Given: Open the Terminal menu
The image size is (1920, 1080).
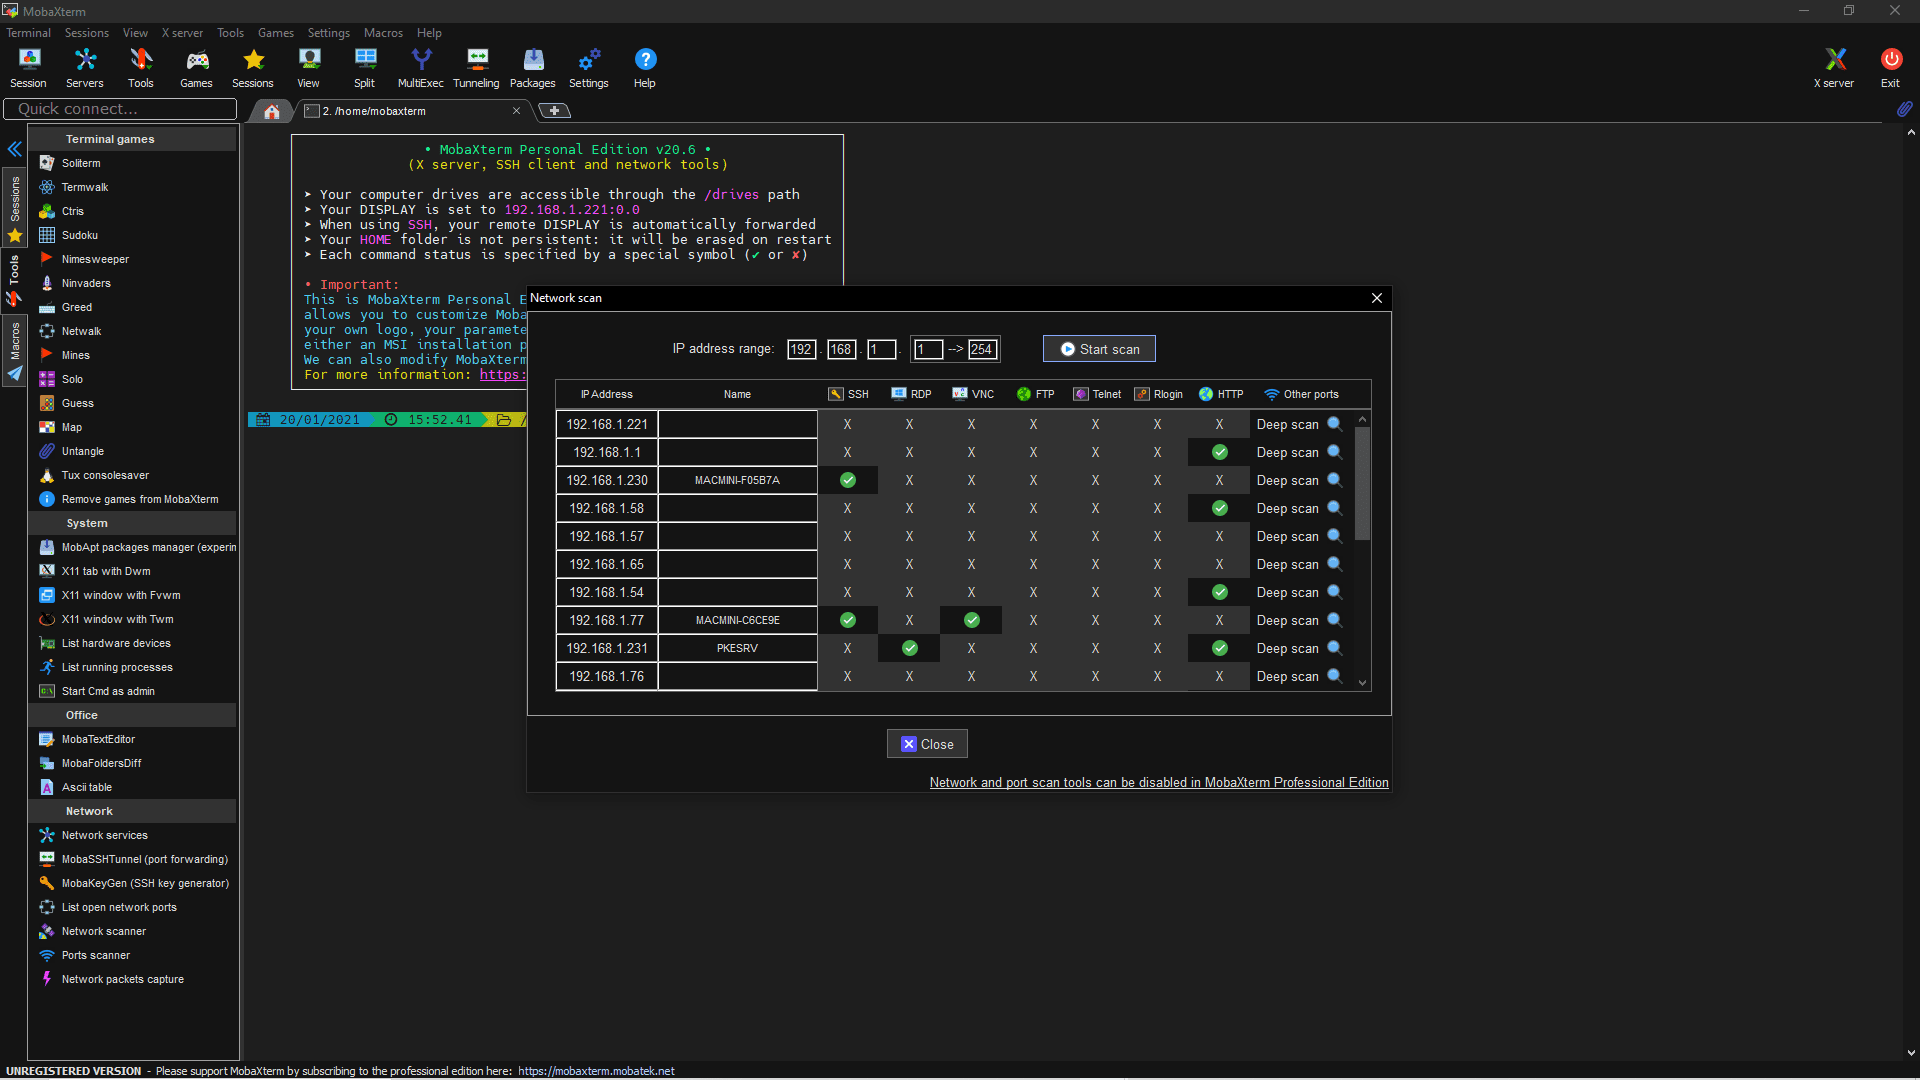Looking at the screenshot, I should point(28,33).
